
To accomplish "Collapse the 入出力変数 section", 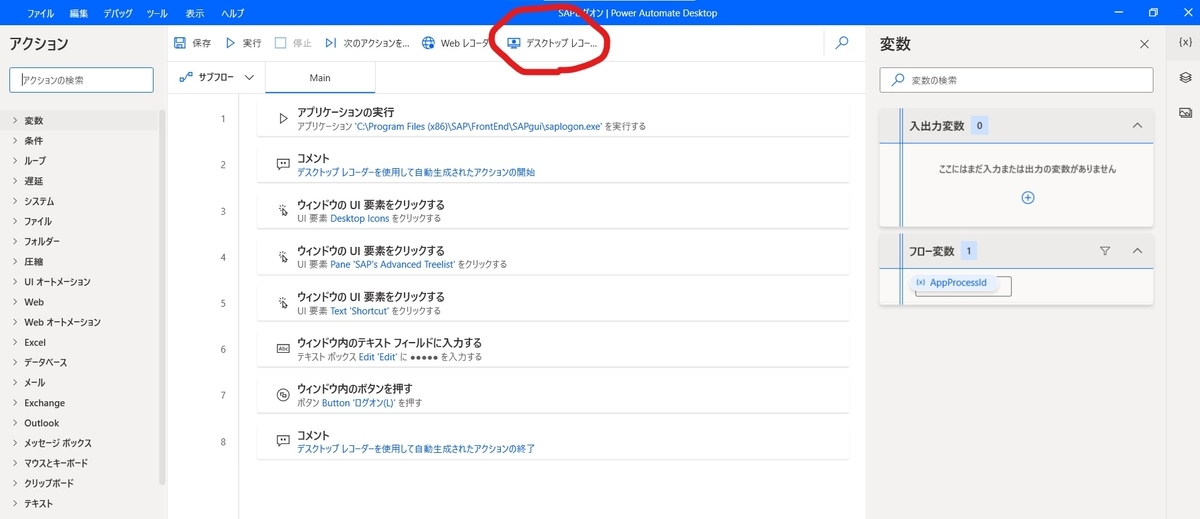I will point(1137,126).
